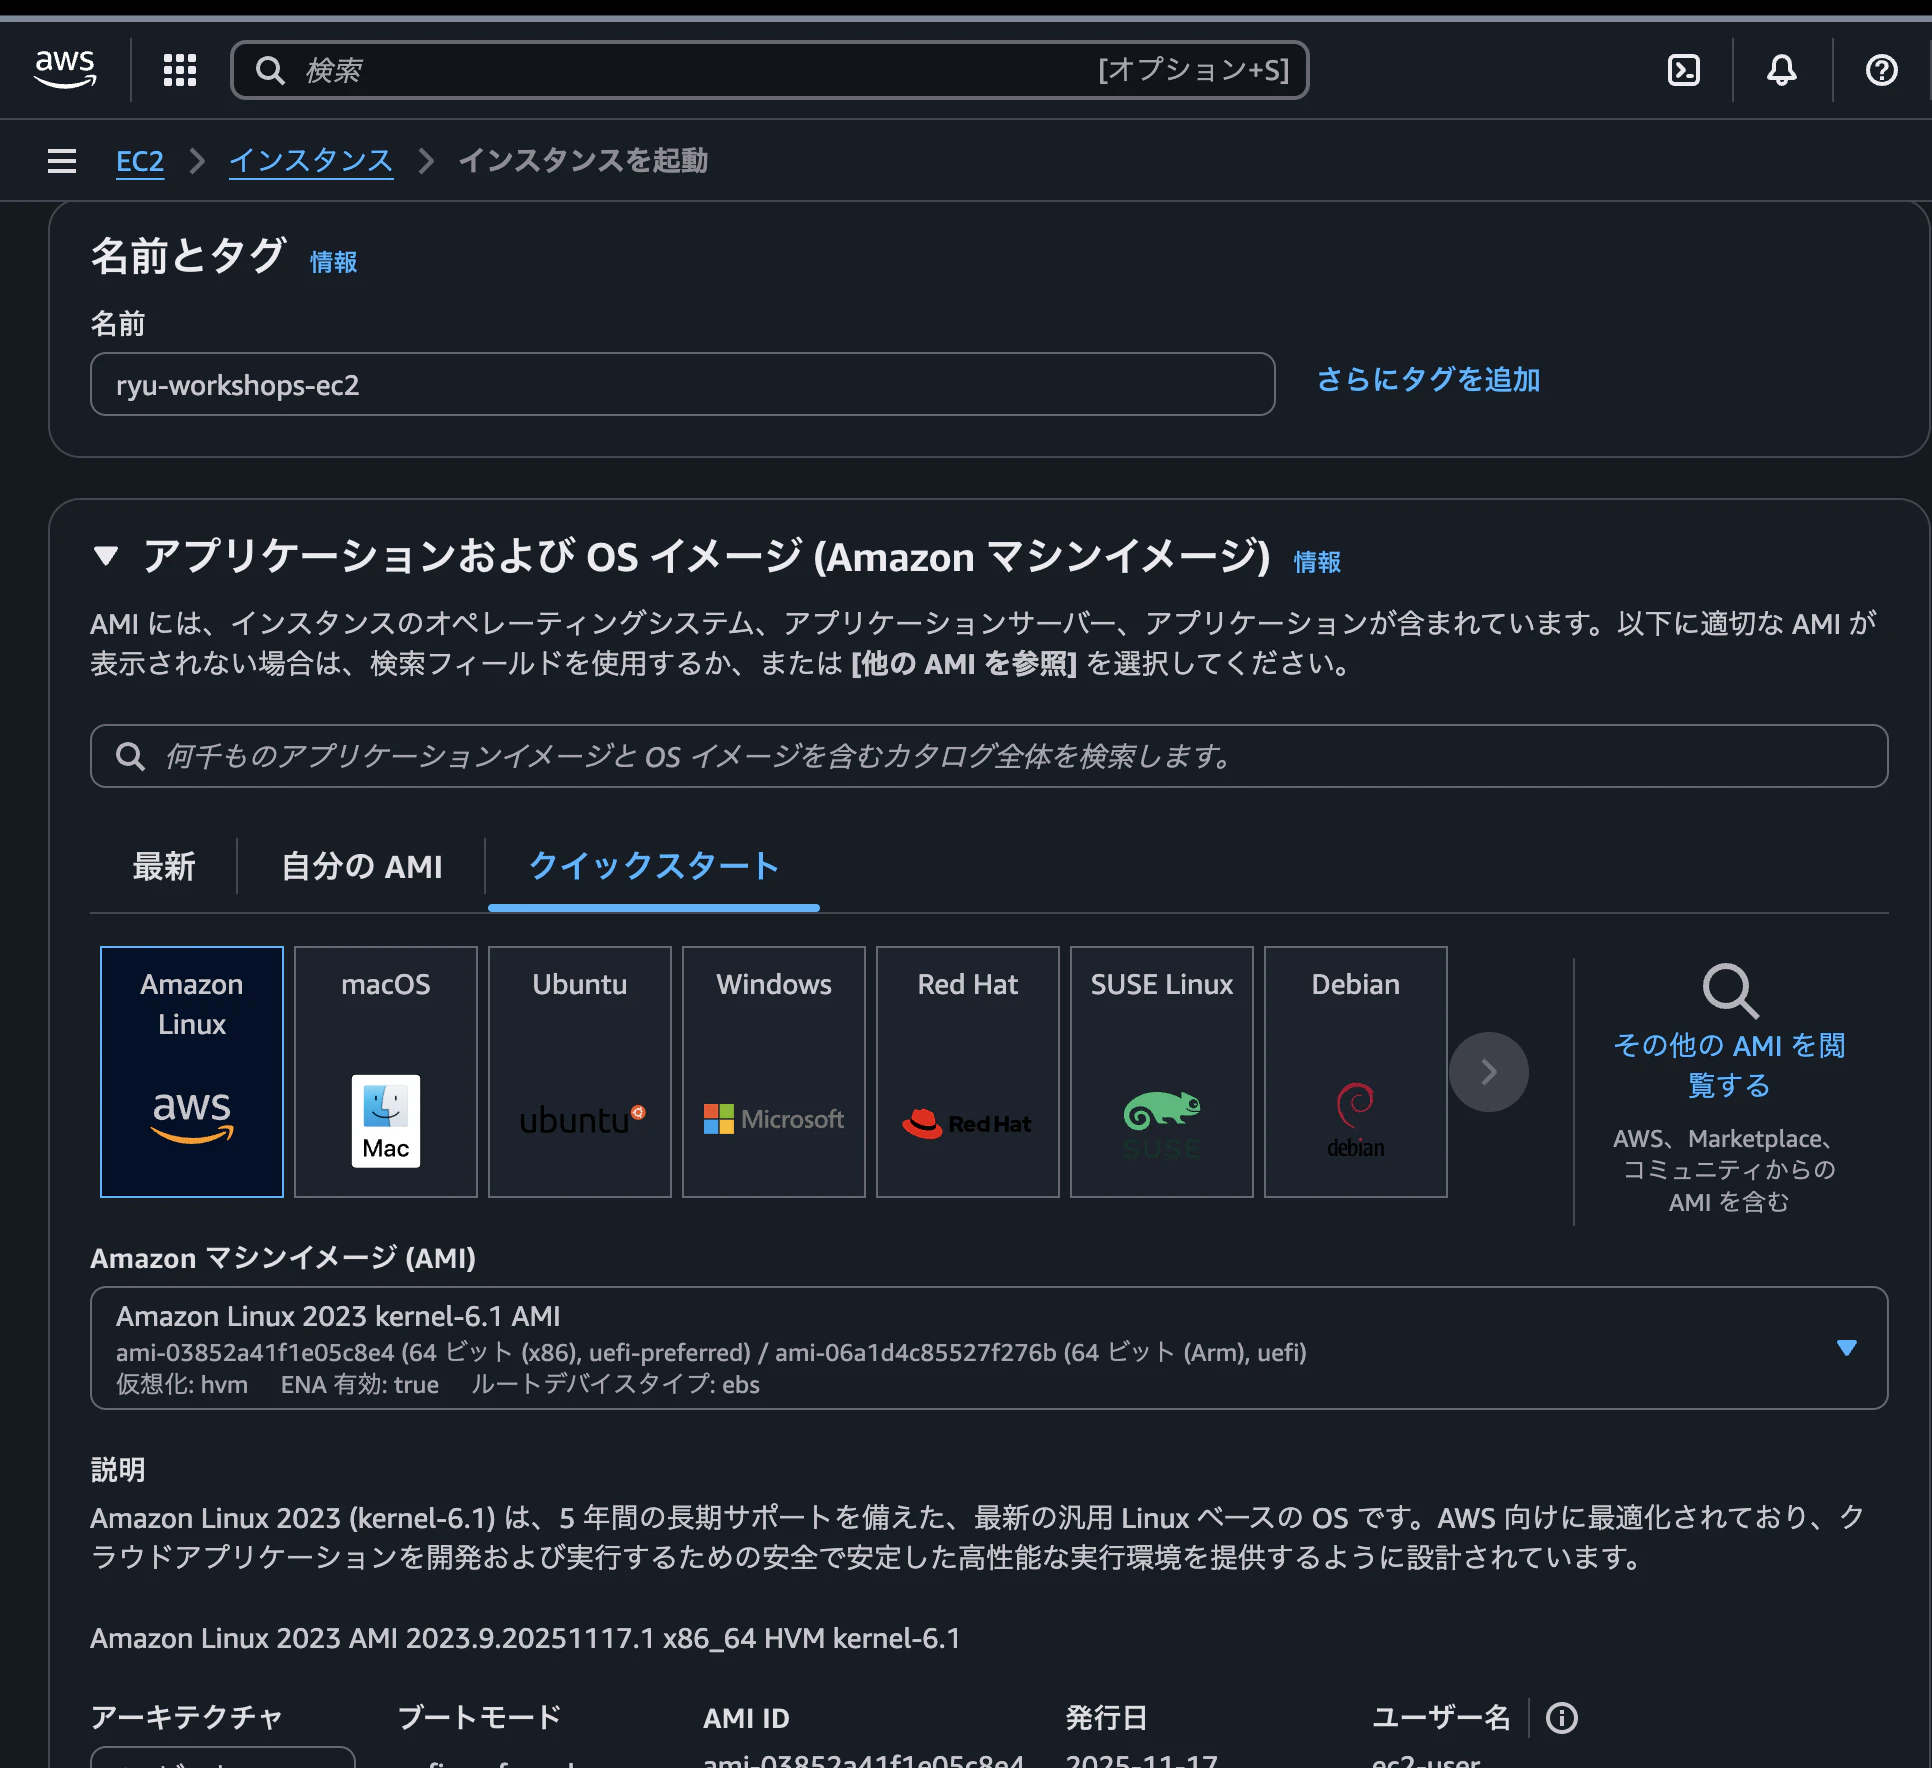This screenshot has height=1768, width=1932.
Task: Show more OS tiles with the arrow
Action: pos(1489,1072)
